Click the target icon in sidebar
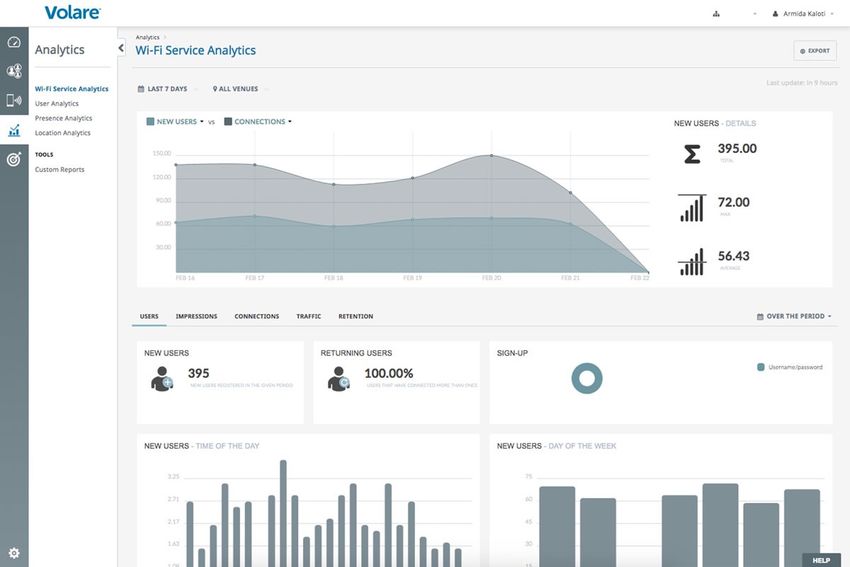850x567 pixels. (14, 159)
